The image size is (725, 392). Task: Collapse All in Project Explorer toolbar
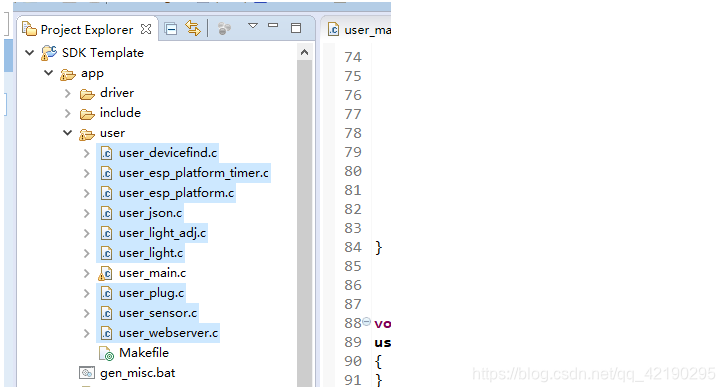171,29
